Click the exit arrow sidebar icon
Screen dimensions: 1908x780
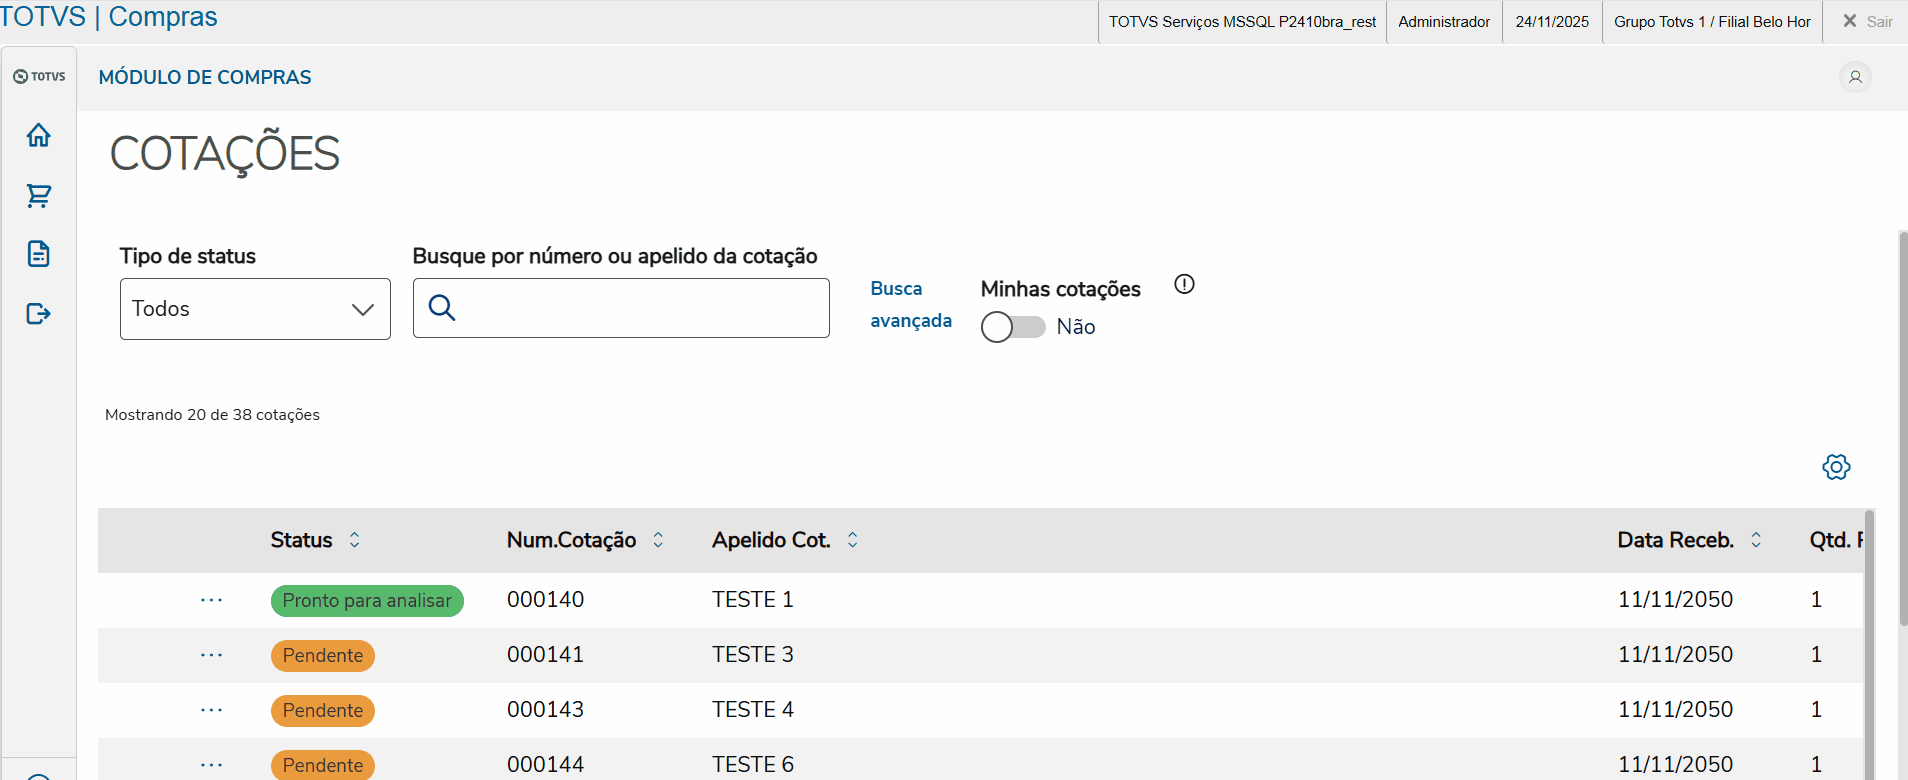click(38, 314)
